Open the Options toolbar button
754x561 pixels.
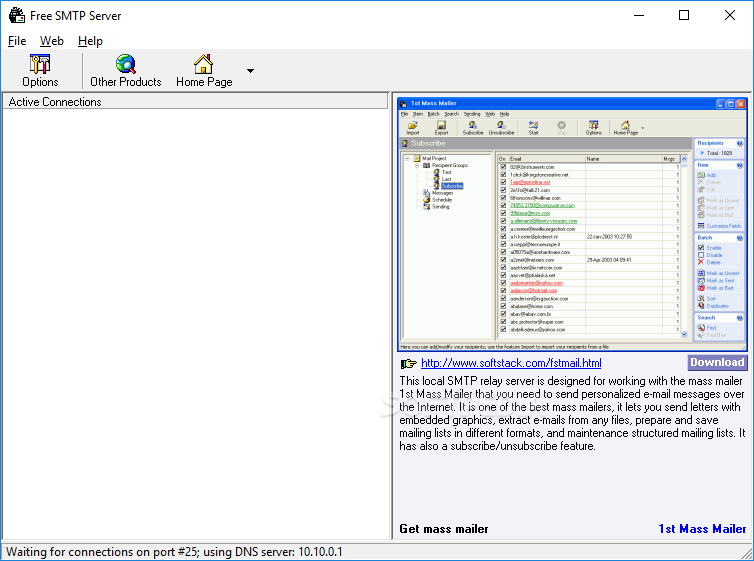click(40, 71)
